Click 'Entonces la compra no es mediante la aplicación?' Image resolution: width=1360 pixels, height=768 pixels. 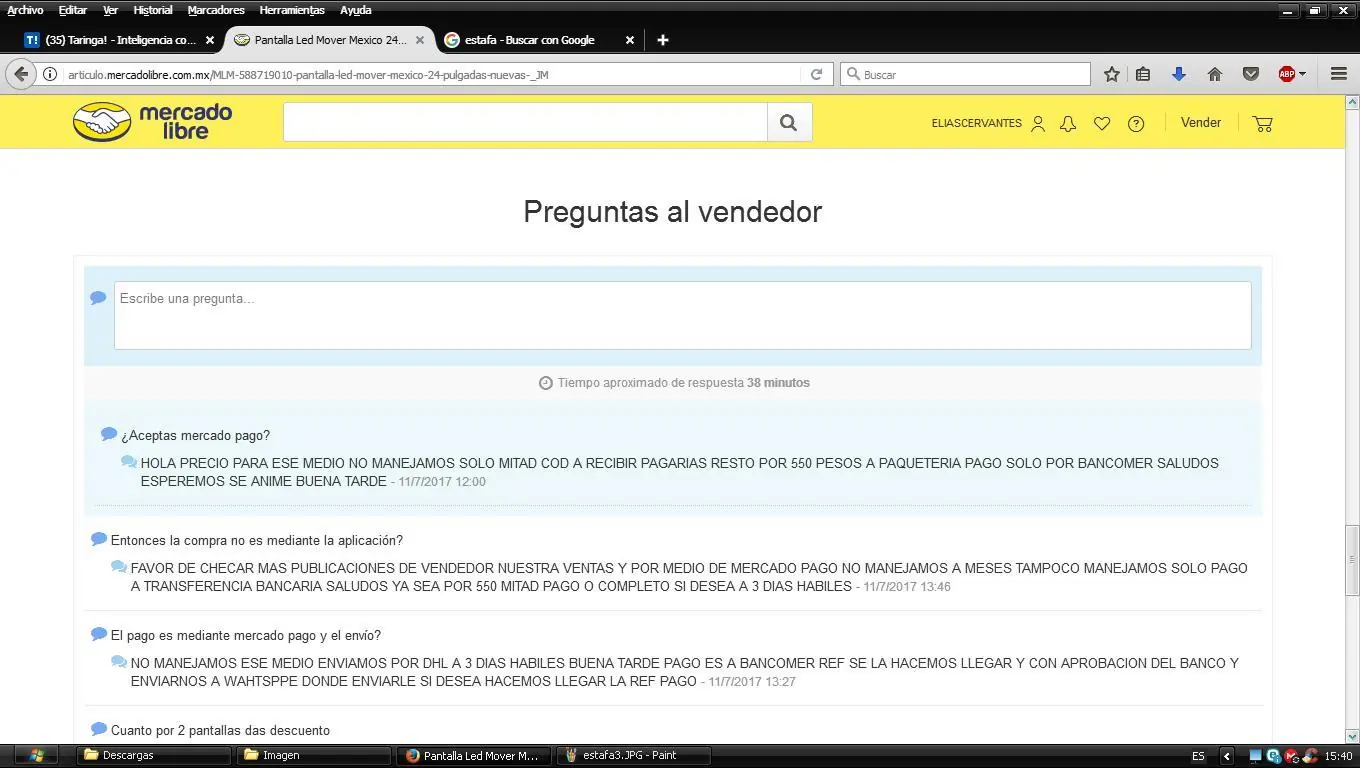[257, 540]
